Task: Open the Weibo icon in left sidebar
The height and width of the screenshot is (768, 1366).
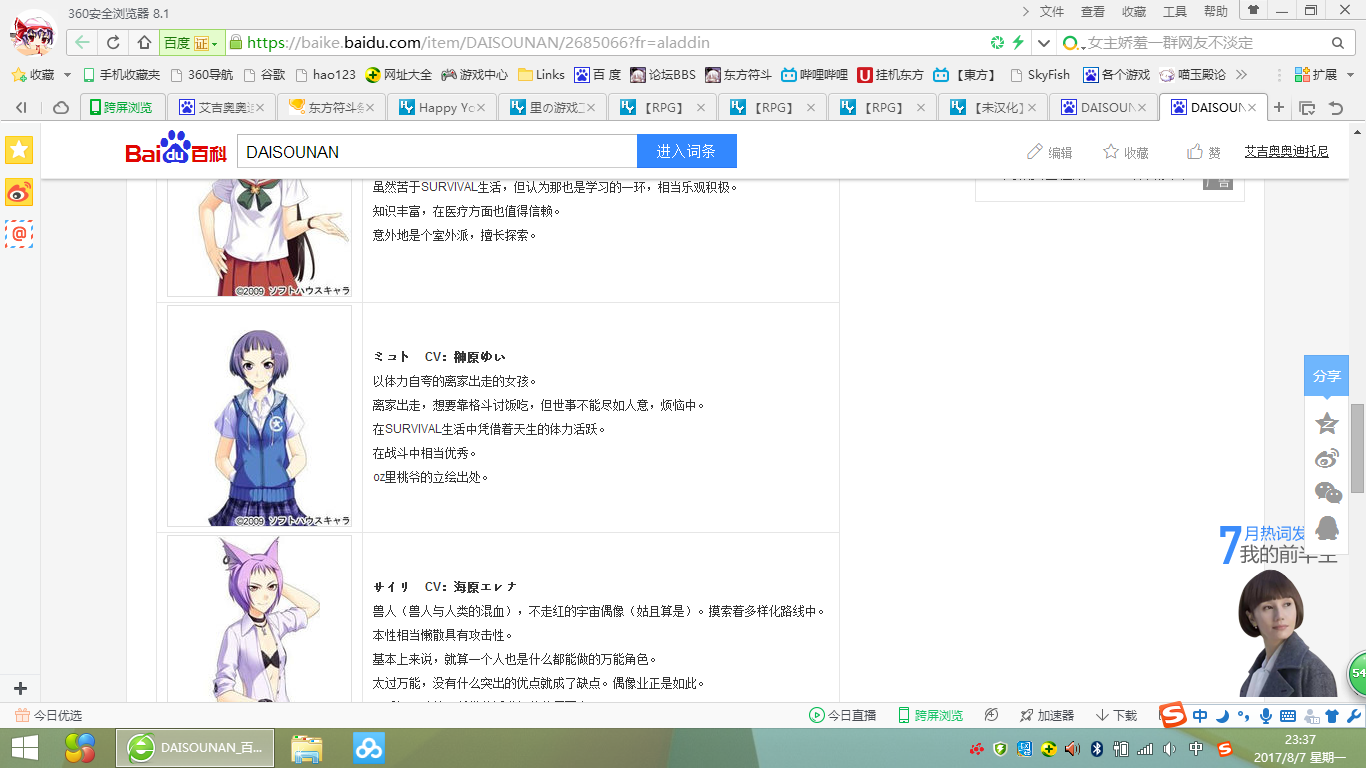Action: (19, 192)
